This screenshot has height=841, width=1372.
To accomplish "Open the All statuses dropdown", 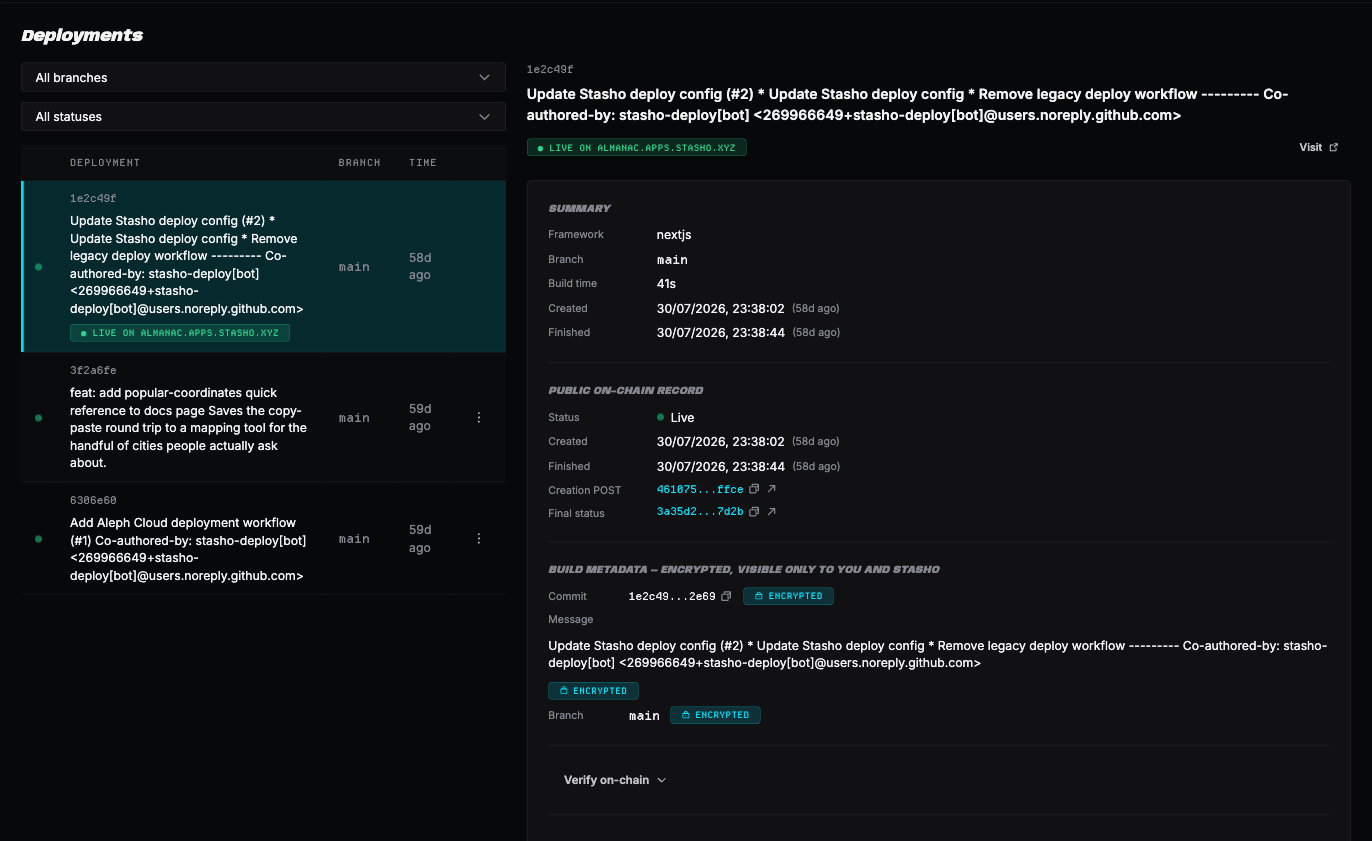I will tap(263, 117).
